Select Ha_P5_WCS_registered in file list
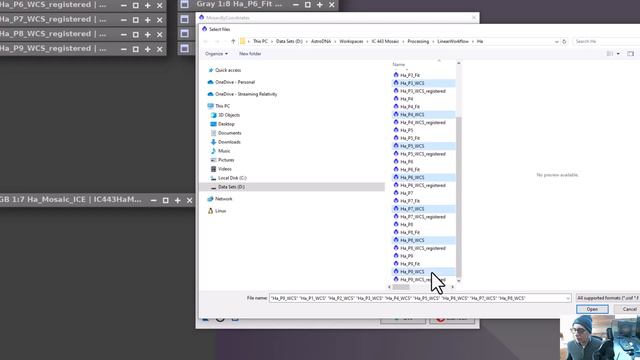 click(x=422, y=154)
